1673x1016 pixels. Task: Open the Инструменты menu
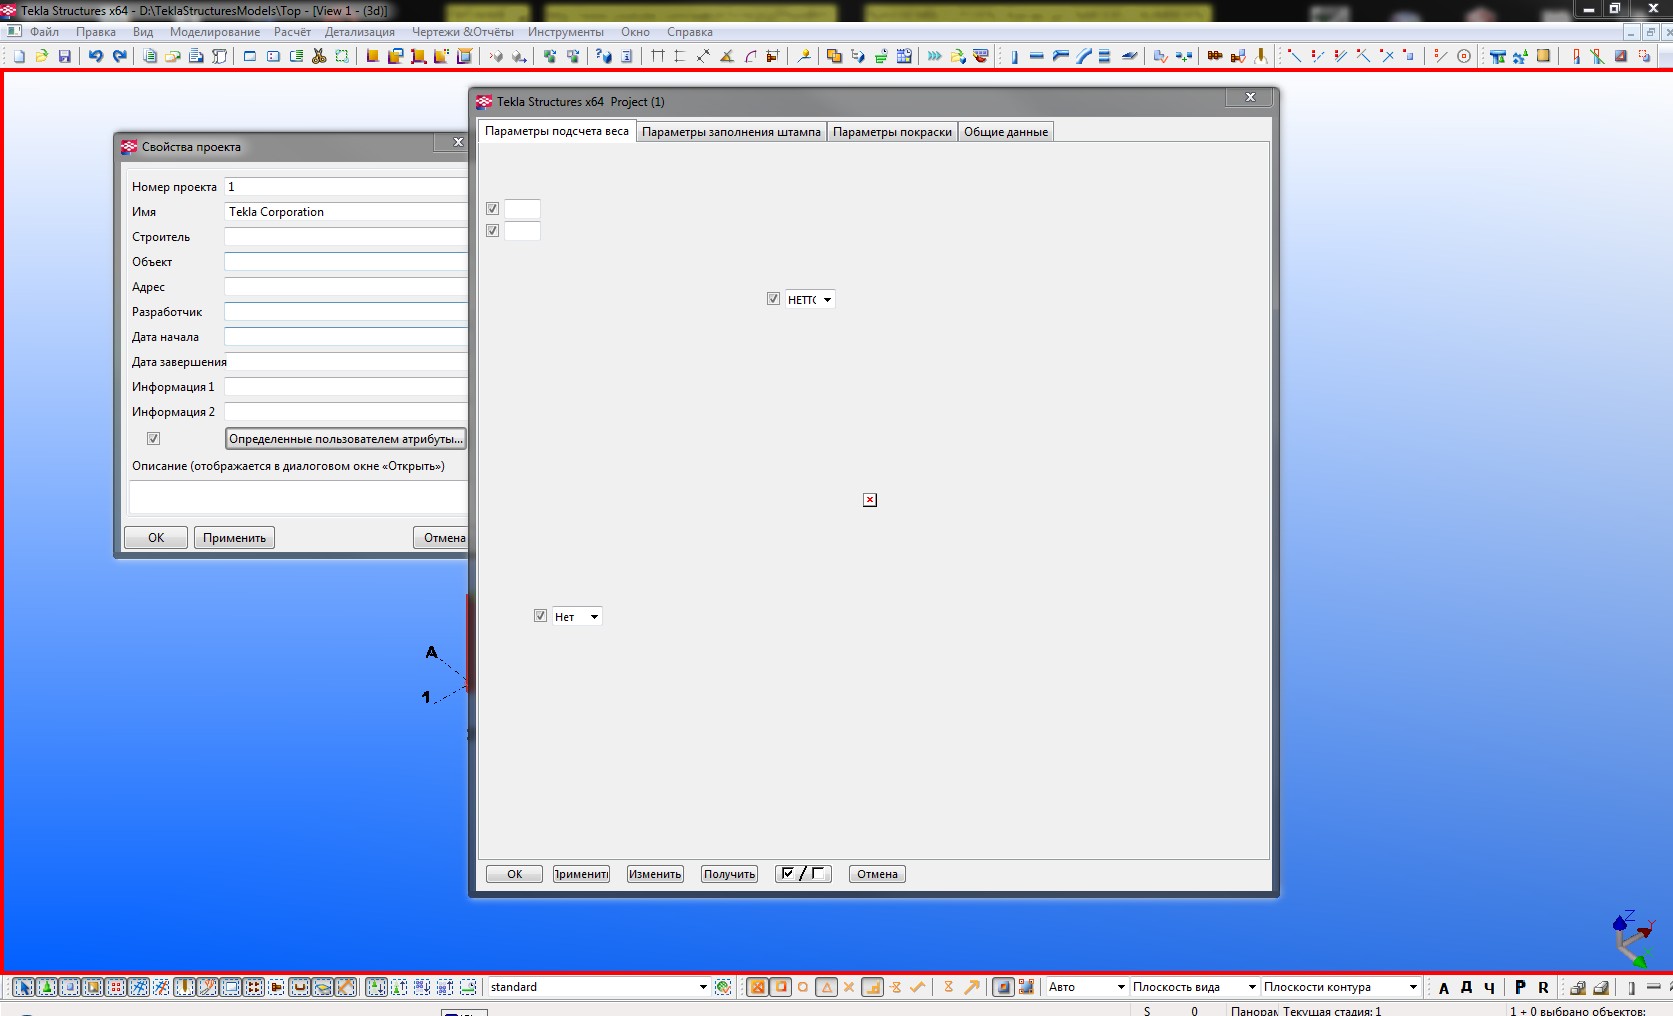566,32
